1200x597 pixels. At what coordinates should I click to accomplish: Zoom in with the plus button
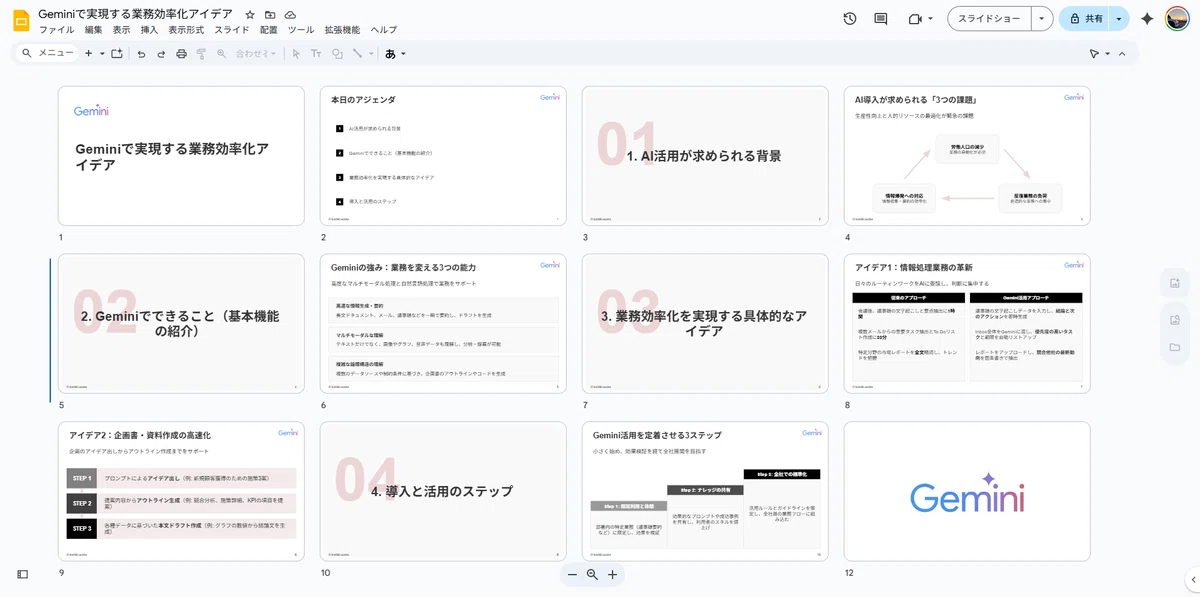[x=613, y=574]
